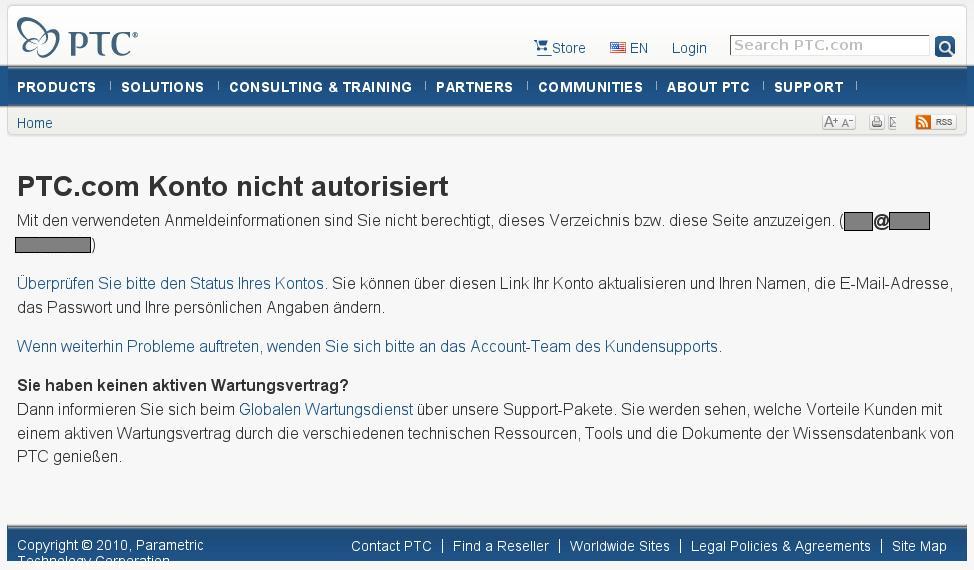Increase font size with A+ icon
Image resolution: width=974 pixels, height=570 pixels.
pos(831,122)
